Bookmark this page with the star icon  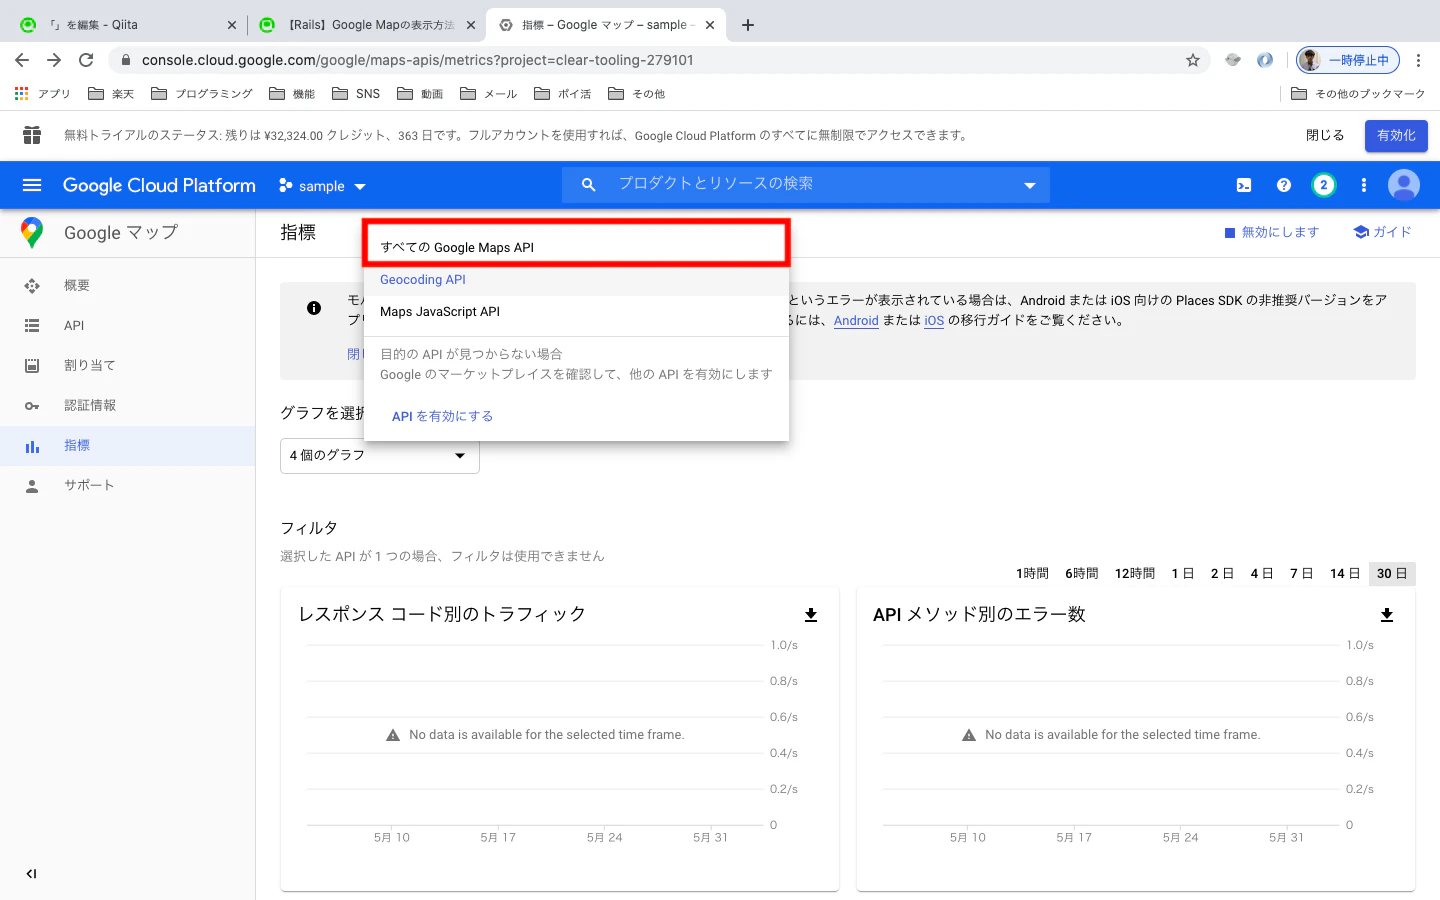[1193, 60]
